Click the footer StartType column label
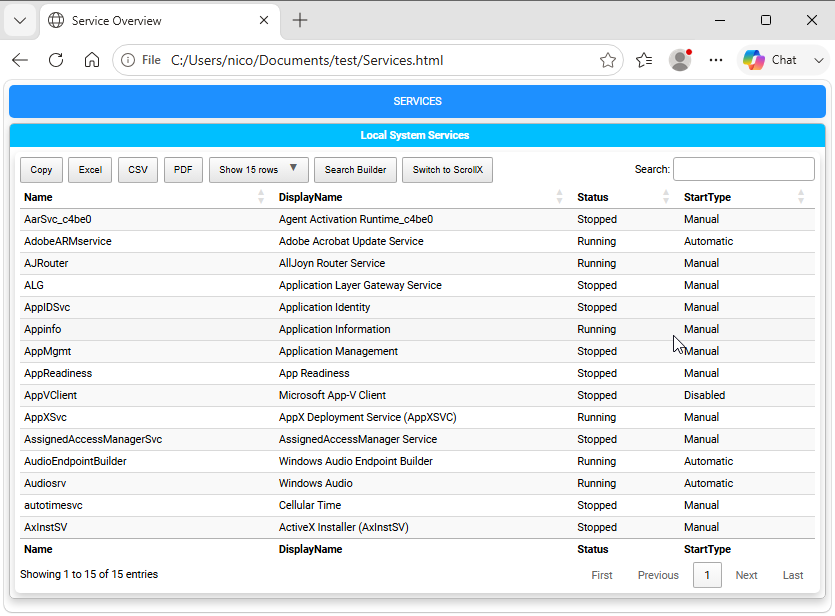 click(707, 549)
